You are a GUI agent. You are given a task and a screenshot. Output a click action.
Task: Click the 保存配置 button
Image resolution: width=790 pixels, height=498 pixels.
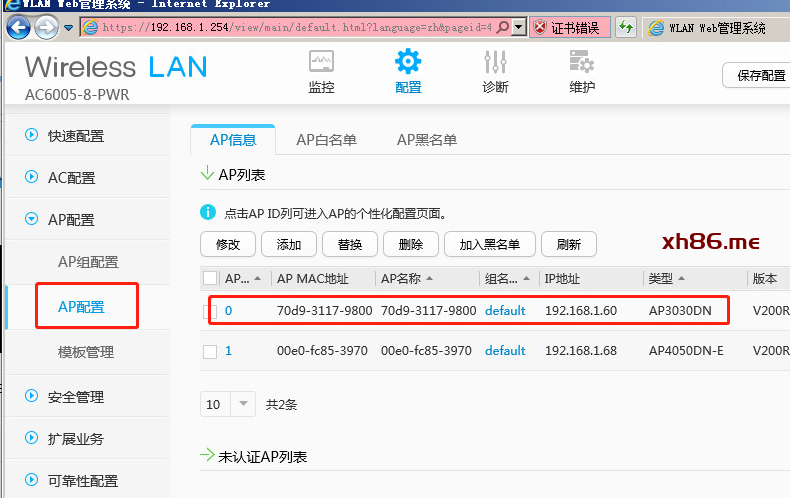tap(759, 75)
